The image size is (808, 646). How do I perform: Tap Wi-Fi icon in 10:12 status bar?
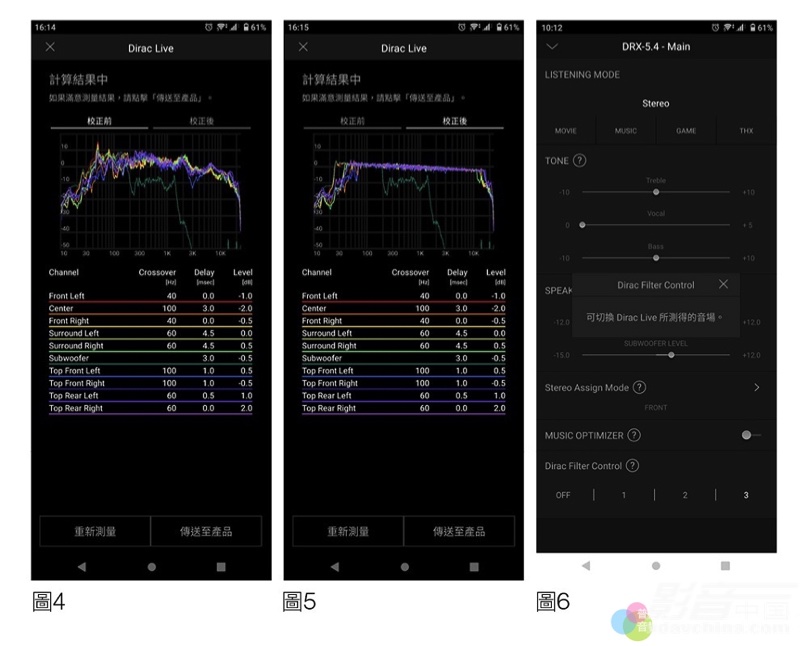pyautogui.click(x=729, y=28)
